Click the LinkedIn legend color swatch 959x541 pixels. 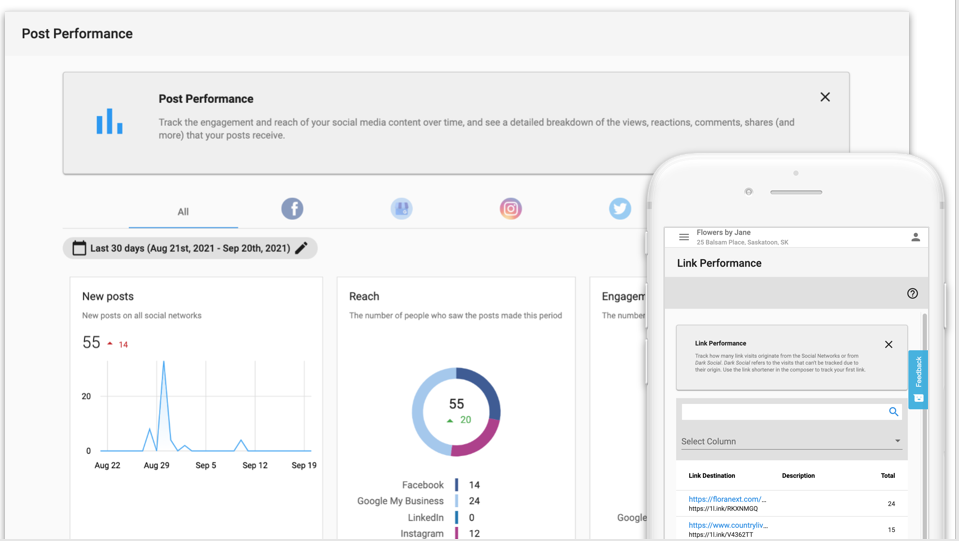click(x=456, y=517)
